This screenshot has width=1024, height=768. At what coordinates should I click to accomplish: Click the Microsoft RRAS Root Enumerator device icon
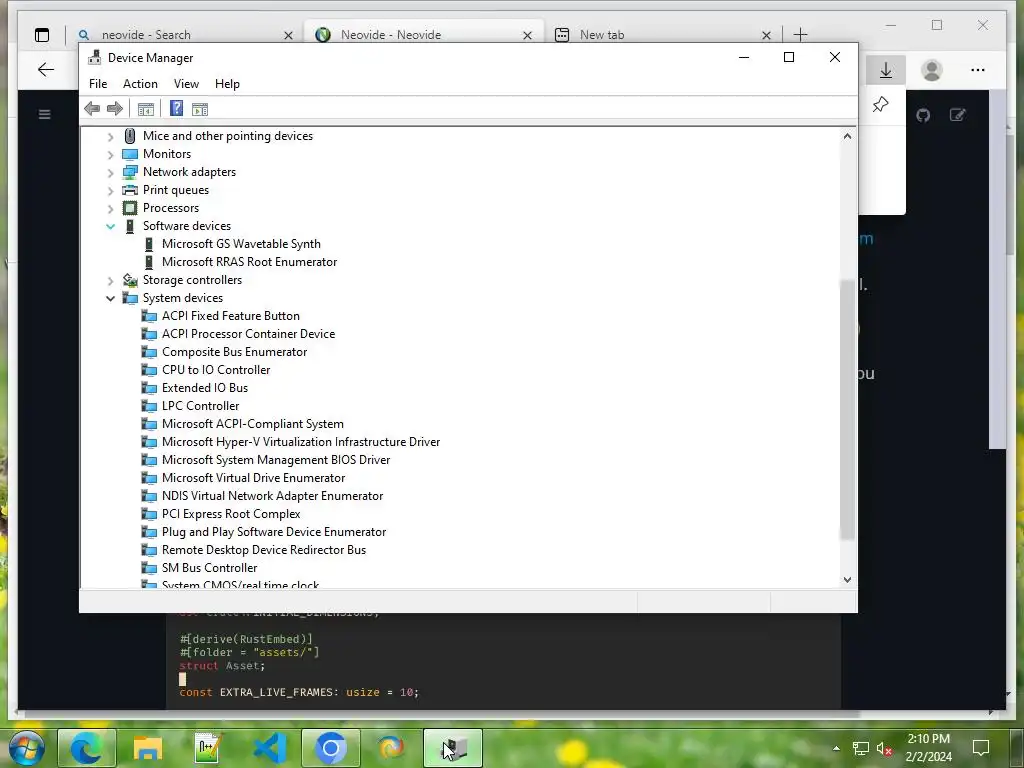(149, 262)
